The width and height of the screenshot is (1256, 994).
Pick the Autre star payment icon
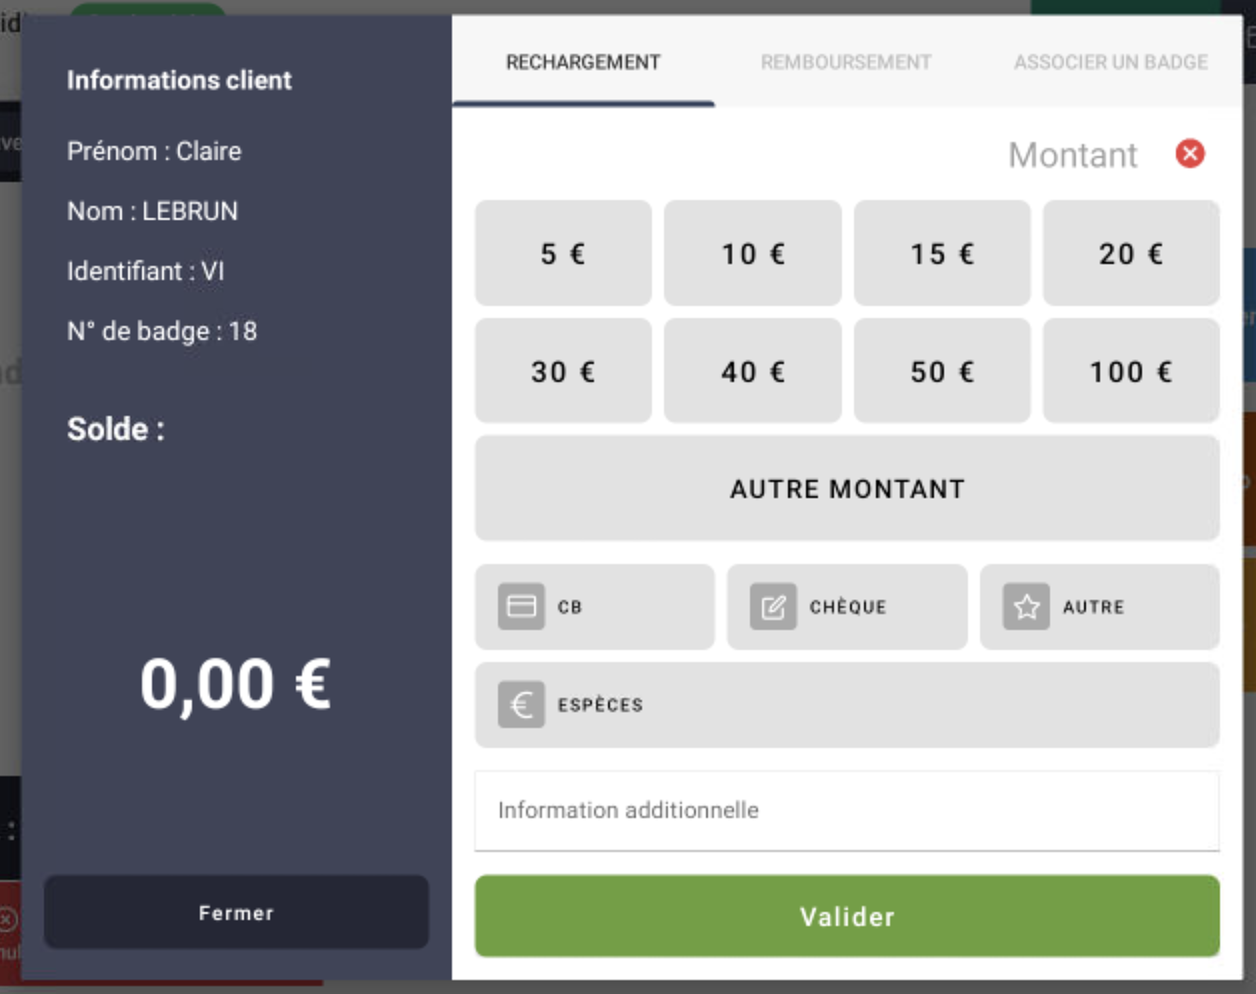coord(1026,607)
